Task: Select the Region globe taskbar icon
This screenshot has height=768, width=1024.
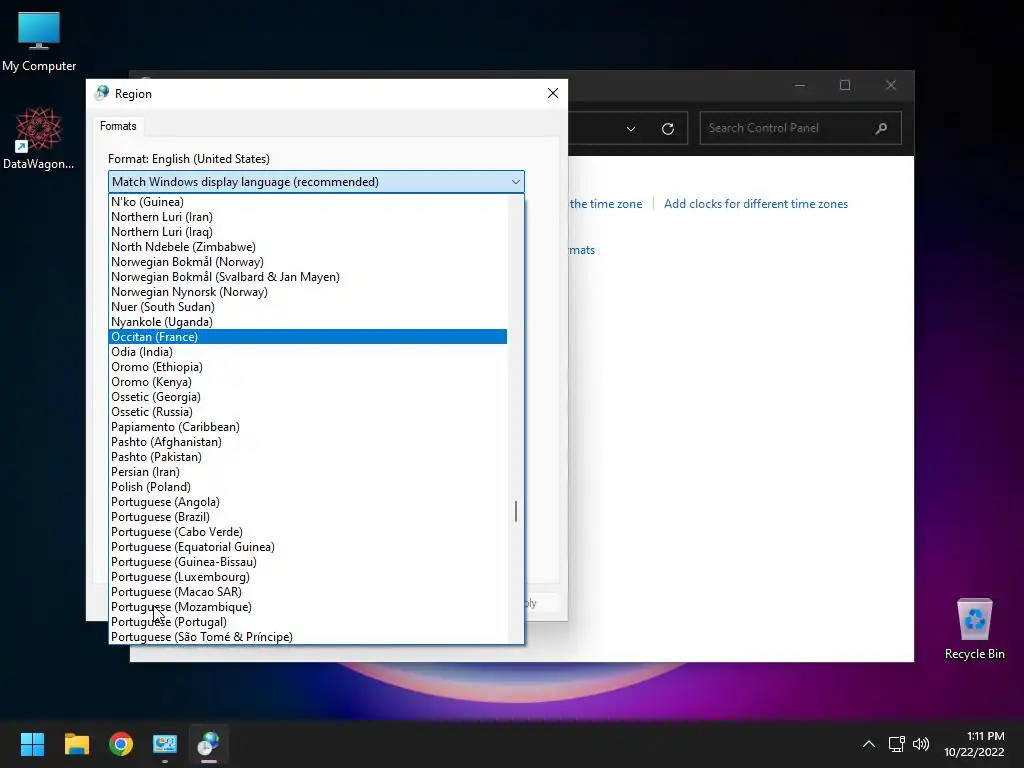Action: point(209,744)
